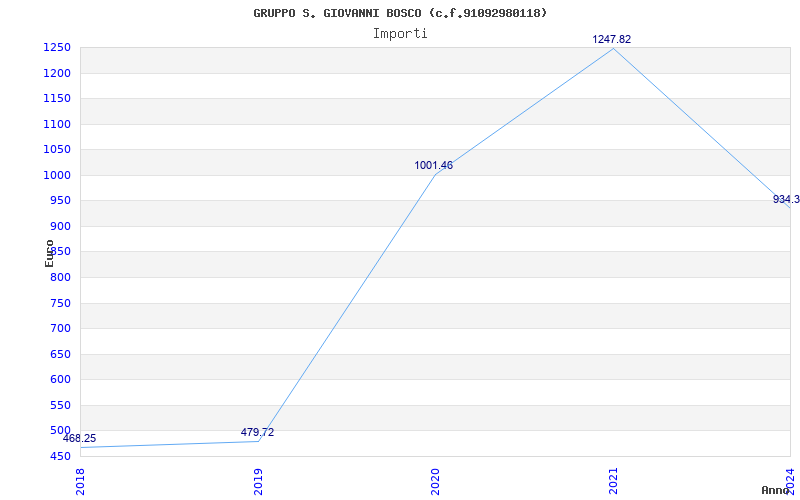Click the Euro y-axis title

pyautogui.click(x=49, y=253)
